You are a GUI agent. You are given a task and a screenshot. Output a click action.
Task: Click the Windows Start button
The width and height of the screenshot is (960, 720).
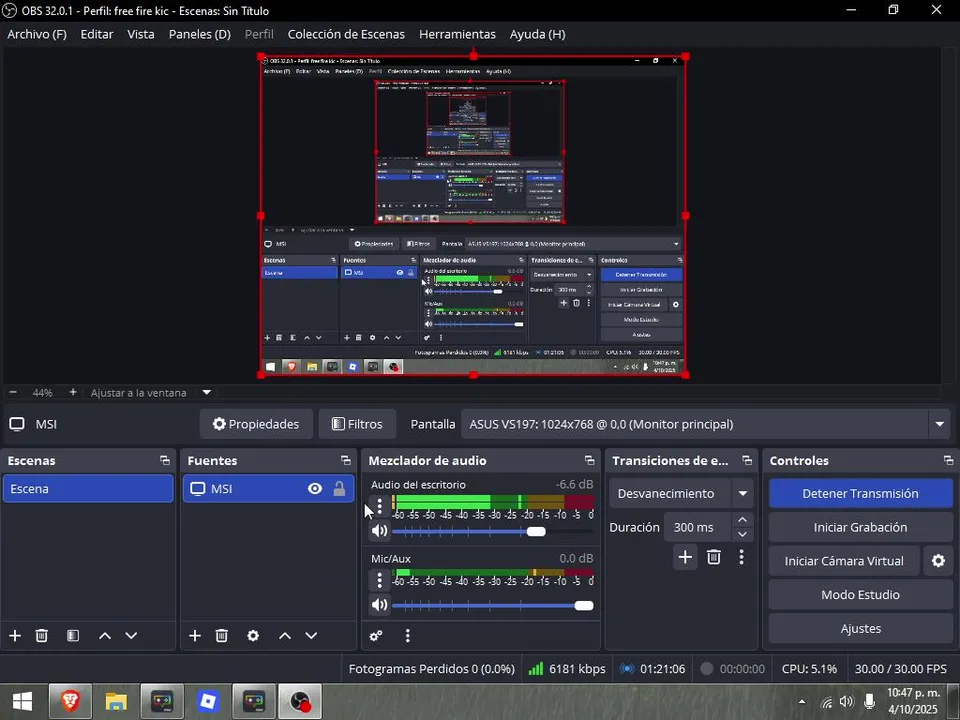(22, 702)
